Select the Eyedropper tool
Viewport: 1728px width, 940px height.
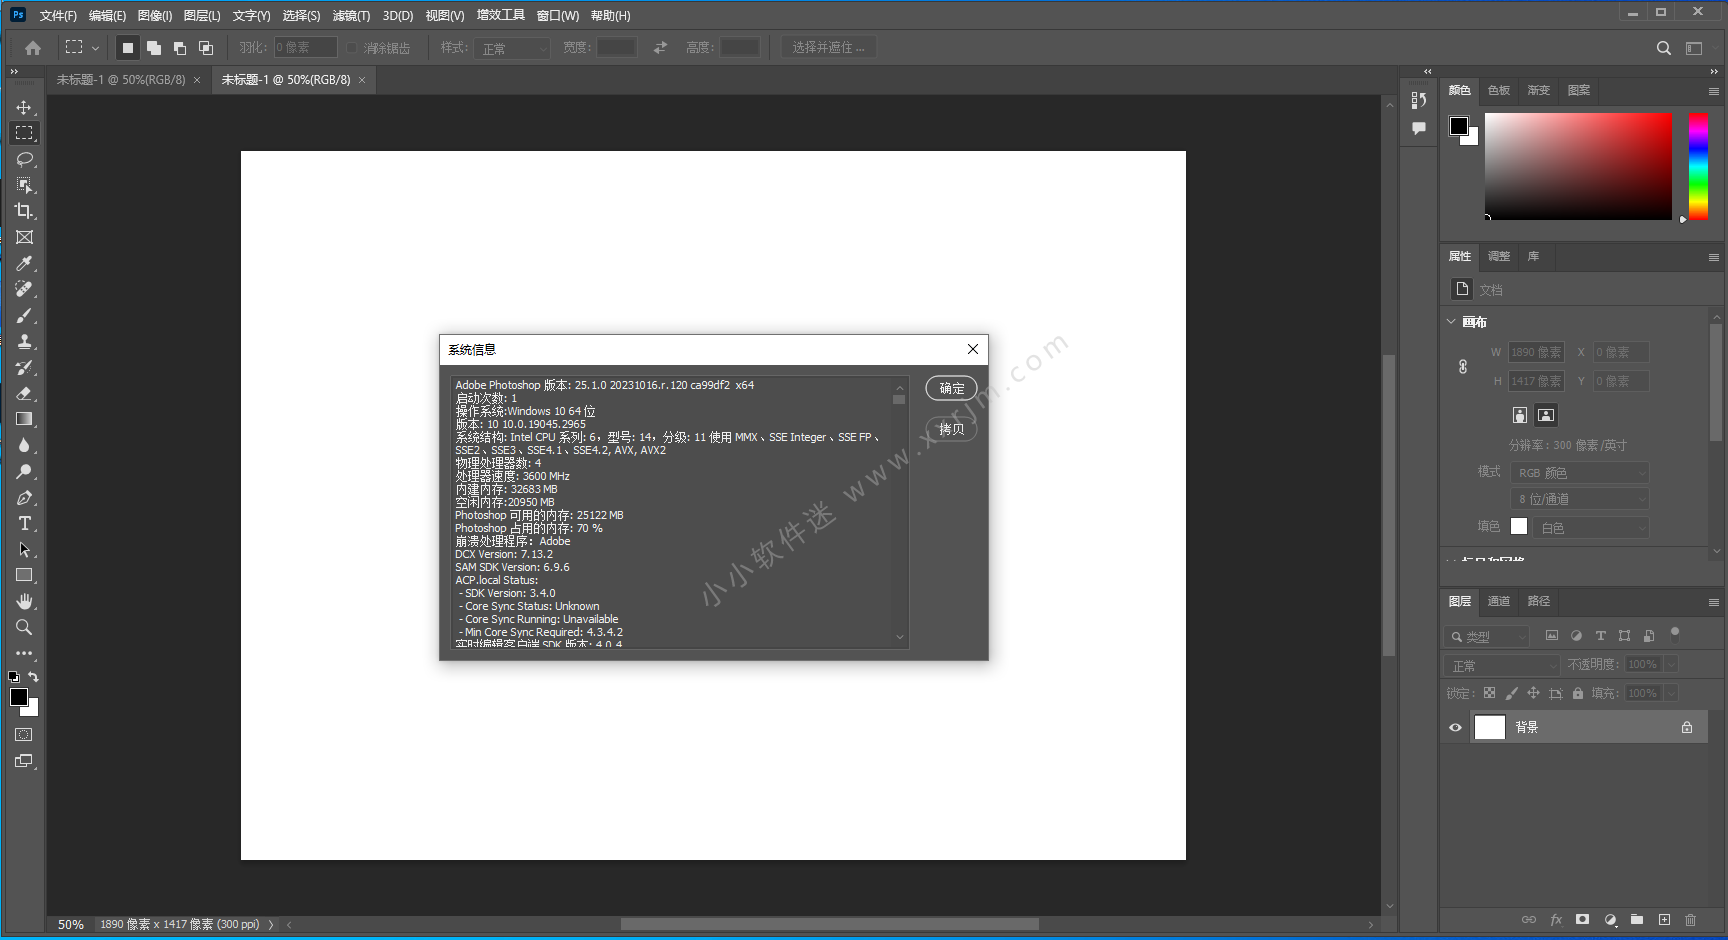(24, 263)
